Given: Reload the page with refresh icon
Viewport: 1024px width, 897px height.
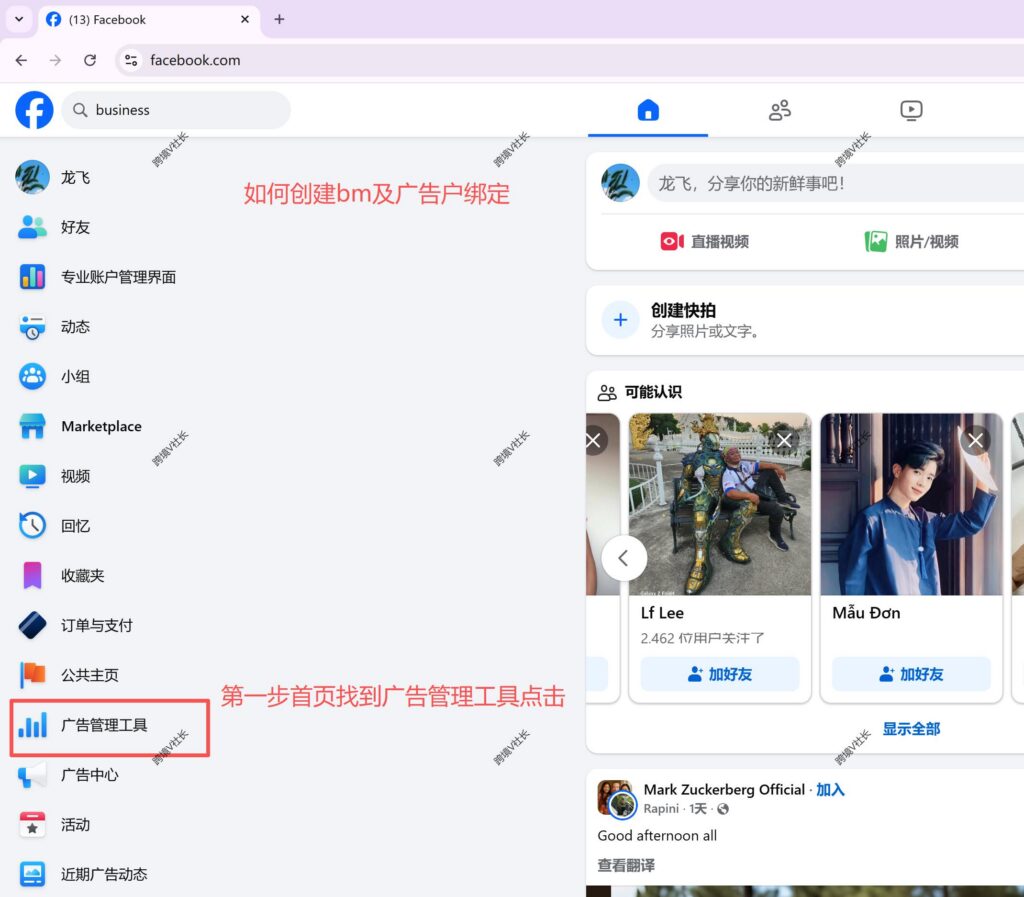Looking at the screenshot, I should point(90,60).
